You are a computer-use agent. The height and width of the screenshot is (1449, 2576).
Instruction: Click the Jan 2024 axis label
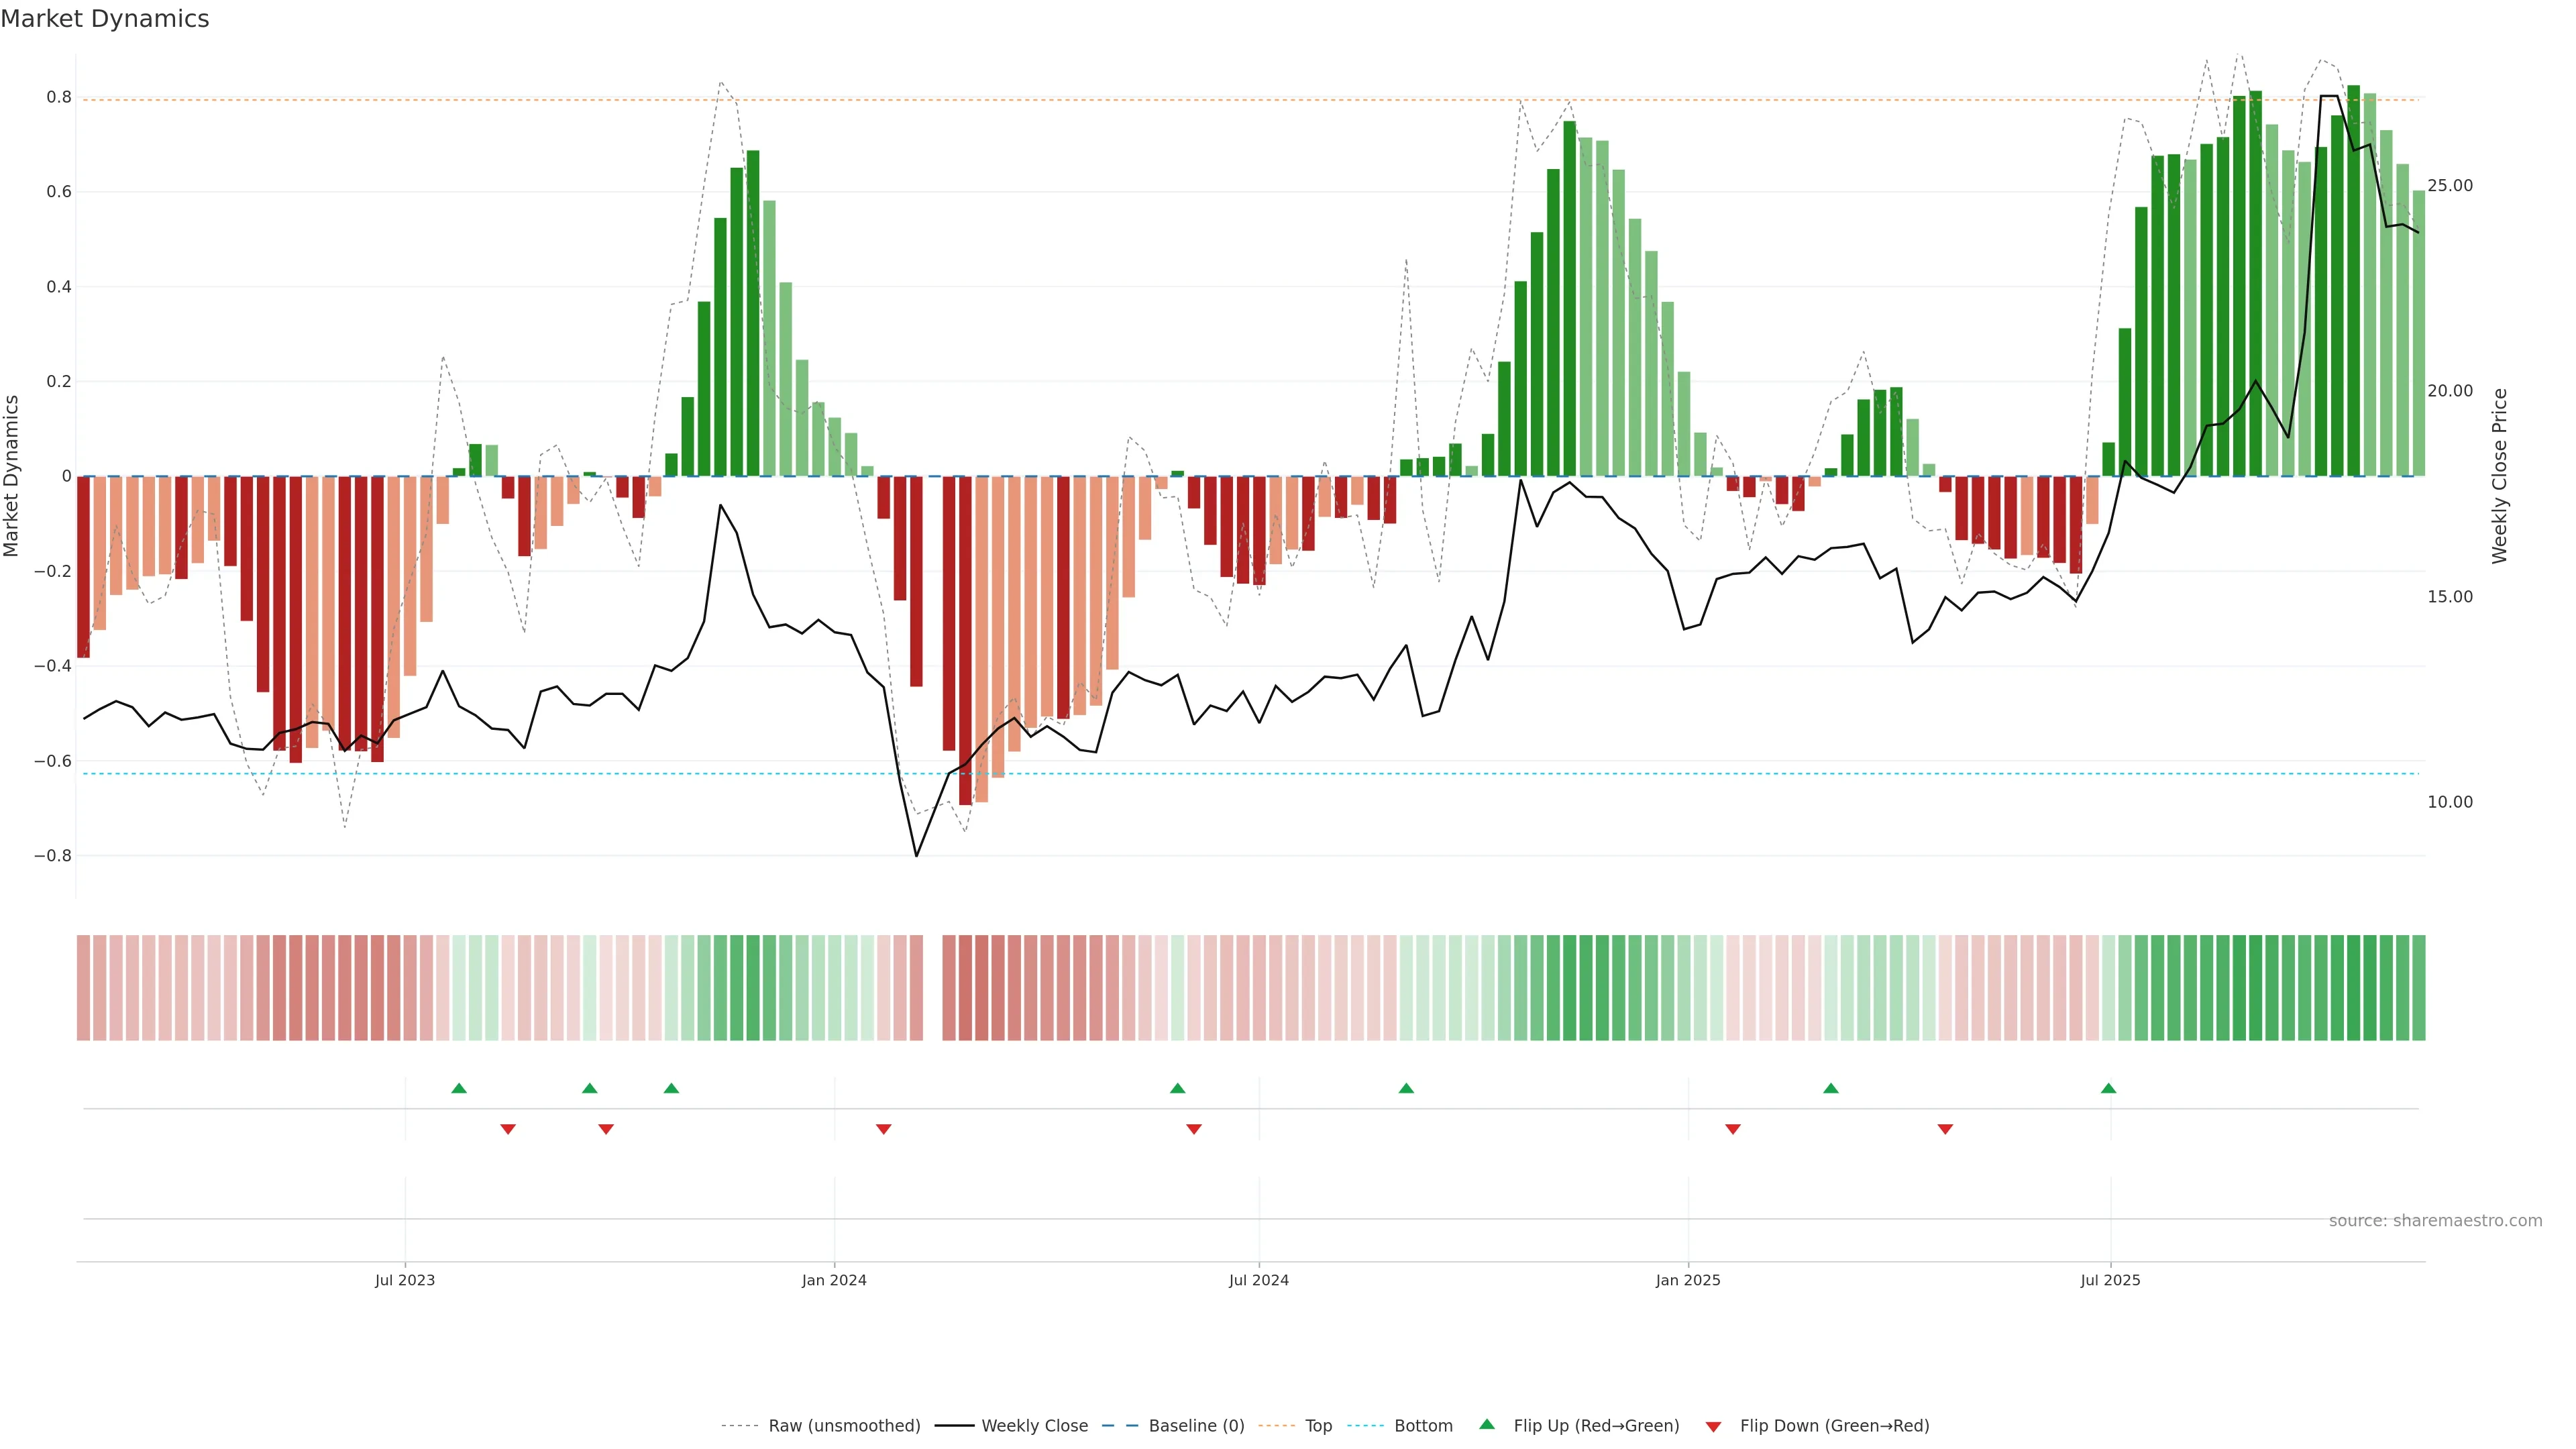(834, 1280)
